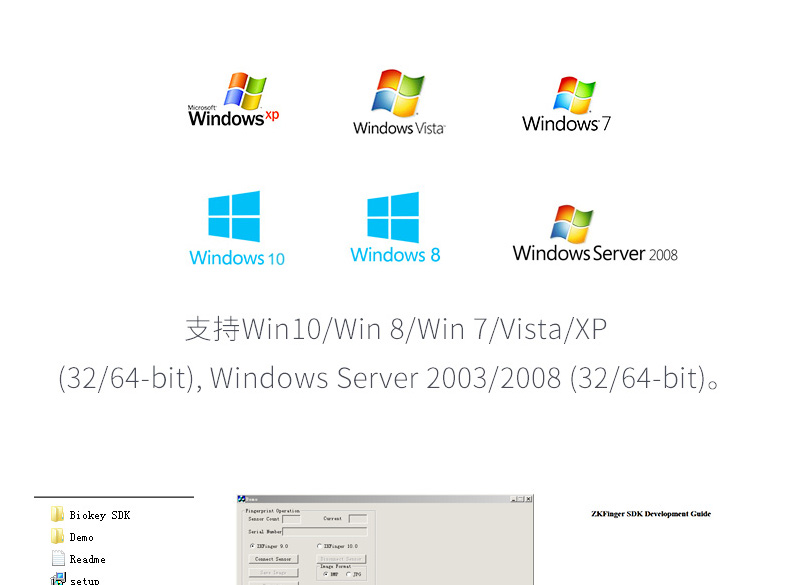The image size is (795, 585).
Task: Click "ZKFinger SDK Development Guide" heading
Action: click(651, 514)
